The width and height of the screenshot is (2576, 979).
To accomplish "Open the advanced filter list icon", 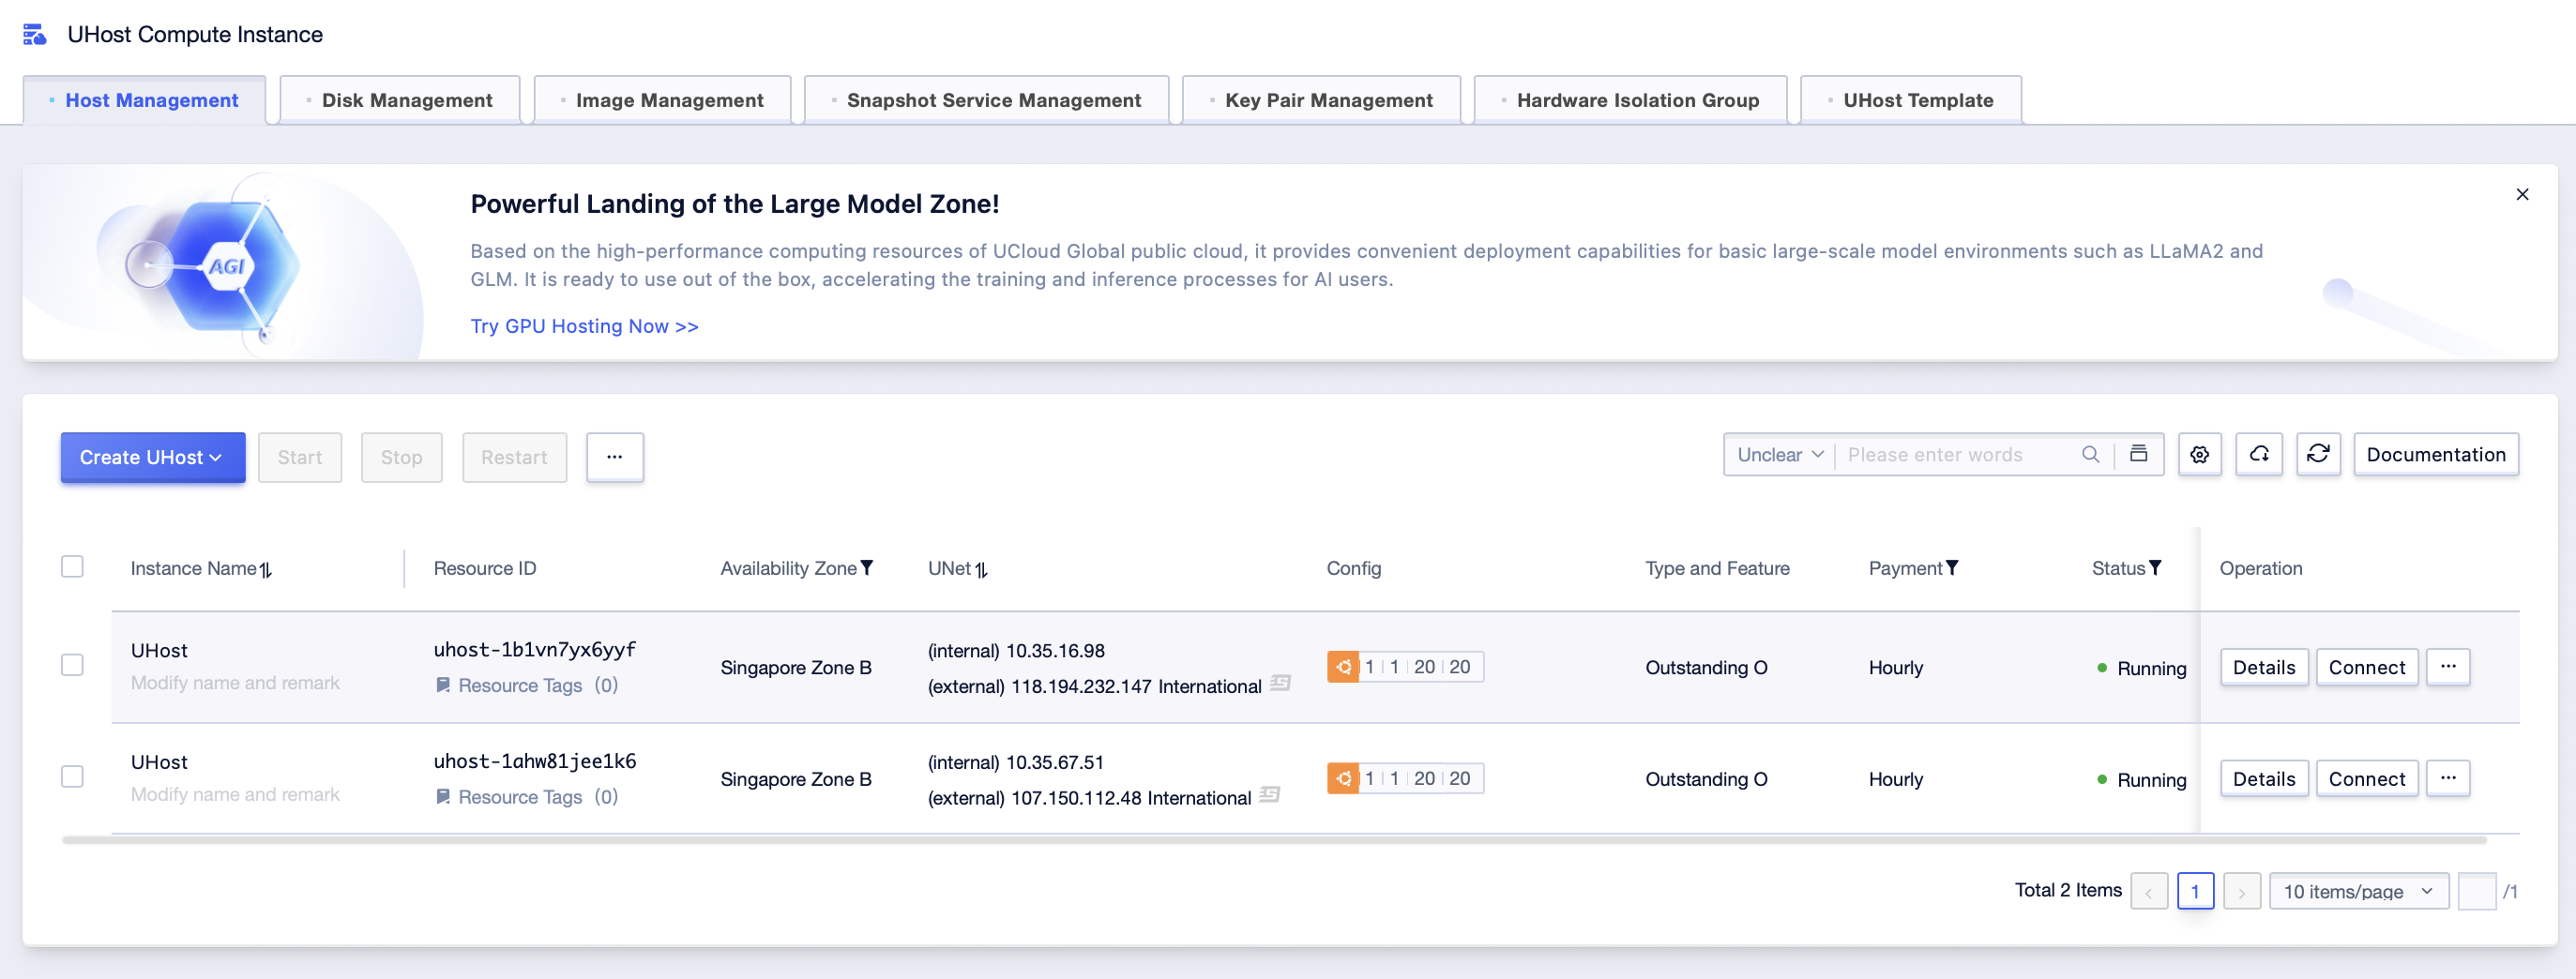I will click(2138, 454).
